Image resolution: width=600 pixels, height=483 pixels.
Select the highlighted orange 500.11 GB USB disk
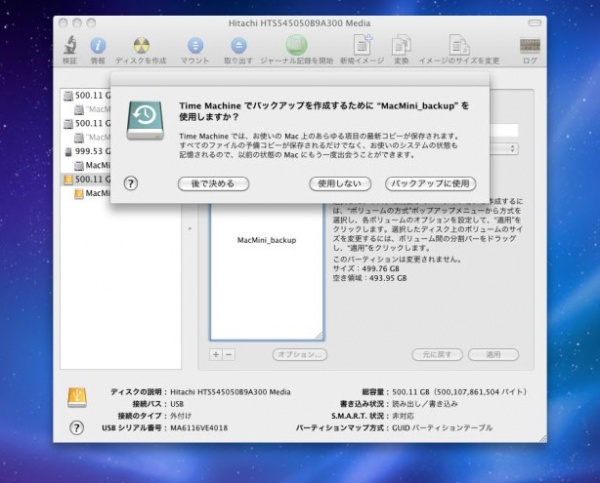click(x=86, y=179)
